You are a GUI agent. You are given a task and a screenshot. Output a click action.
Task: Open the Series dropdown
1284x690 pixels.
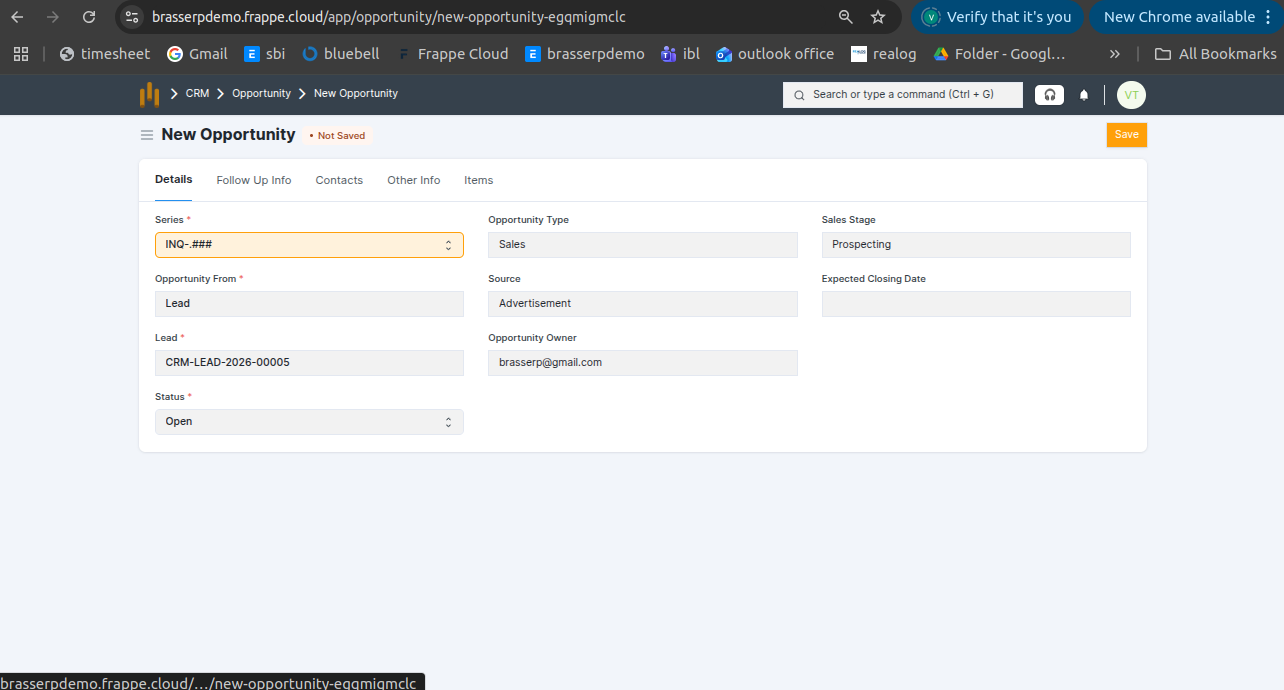pyautogui.click(x=309, y=245)
